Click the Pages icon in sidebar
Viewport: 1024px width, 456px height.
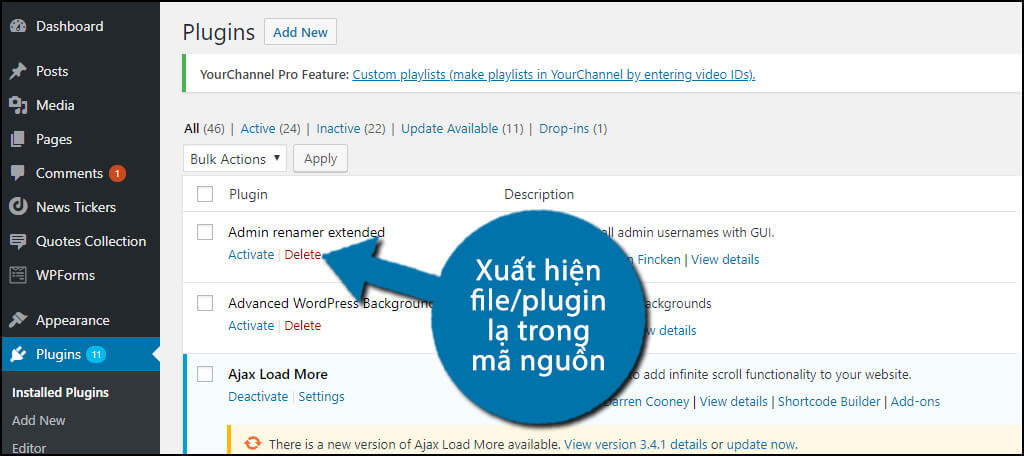[x=18, y=139]
